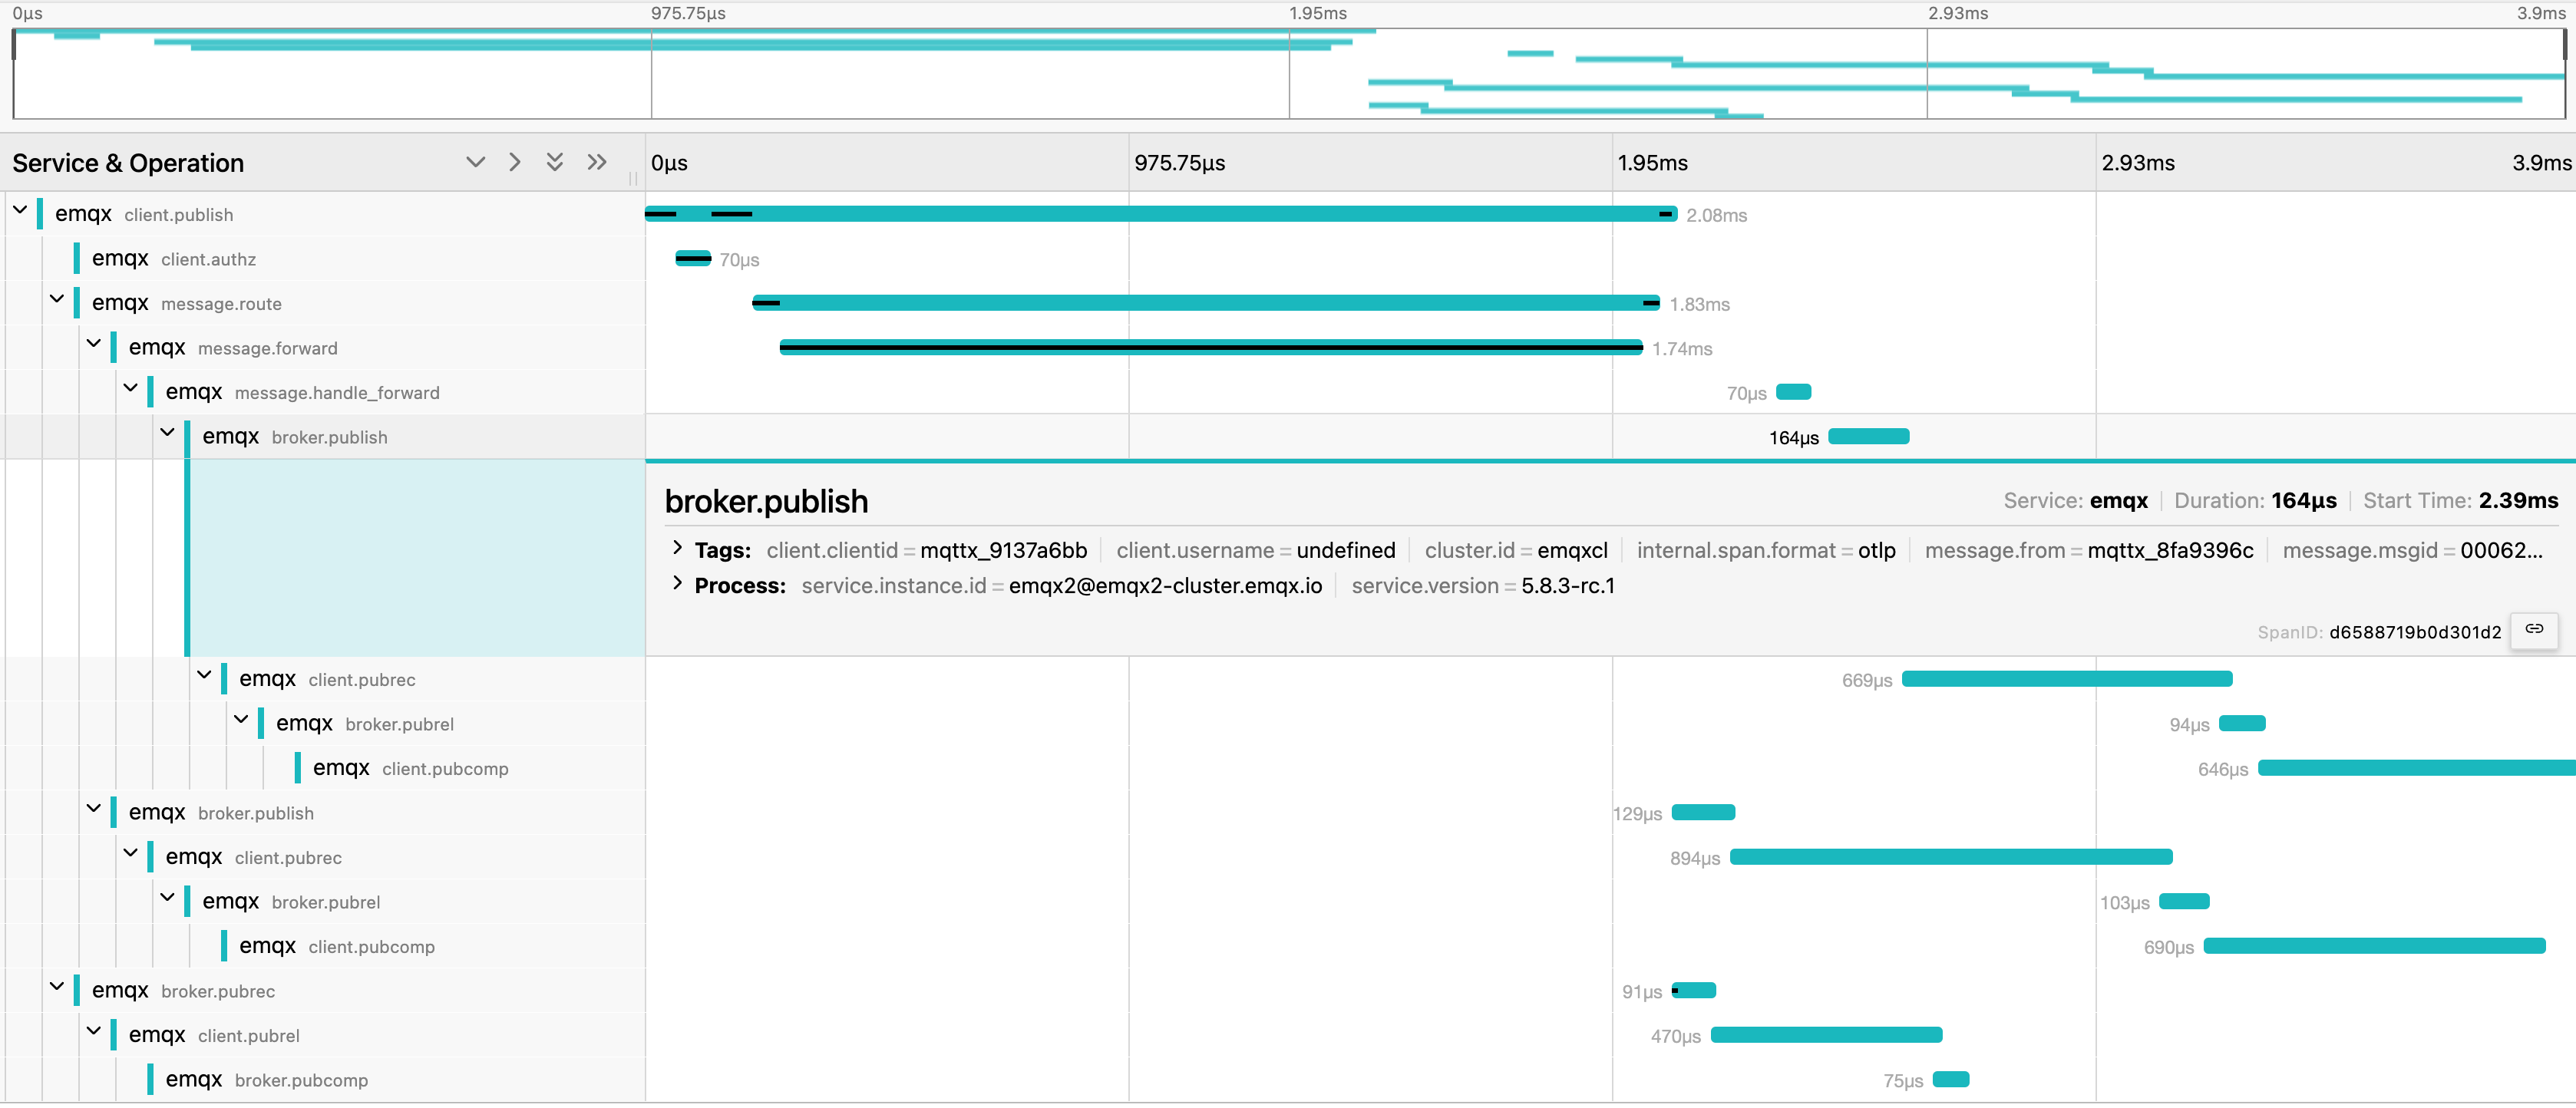Toggle the broker.pubrec span subtree chevron
Viewport: 2576px width, 1108px height.
pyautogui.click(x=57, y=987)
